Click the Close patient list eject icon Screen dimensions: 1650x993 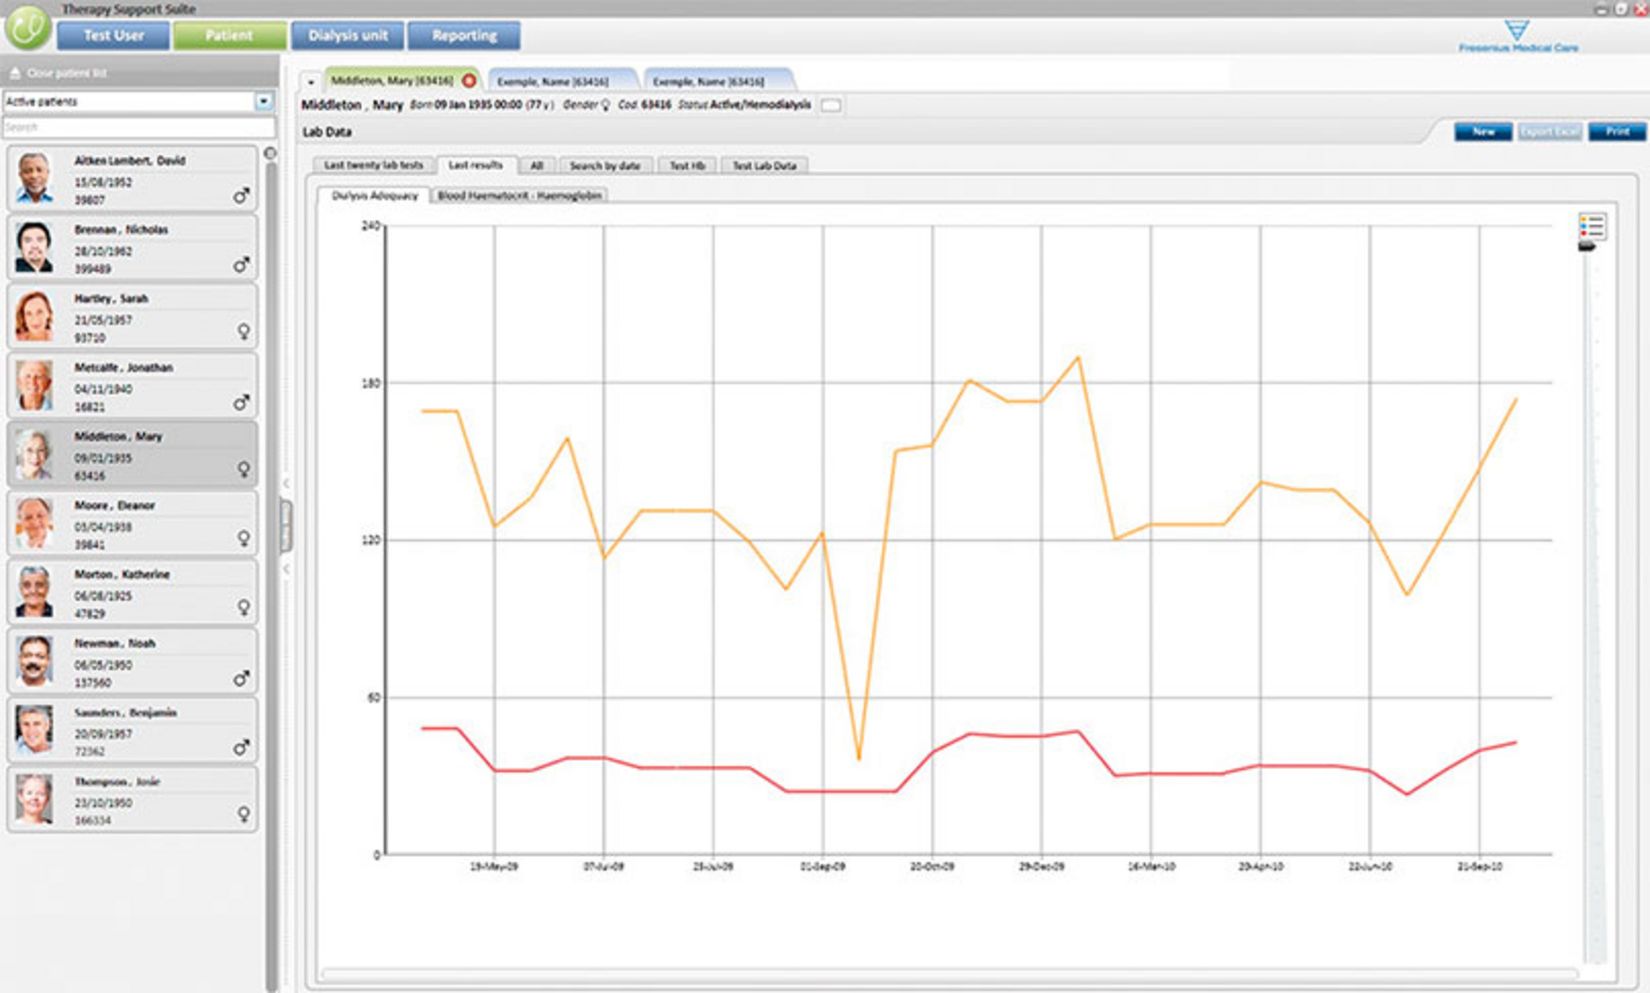click(x=15, y=73)
